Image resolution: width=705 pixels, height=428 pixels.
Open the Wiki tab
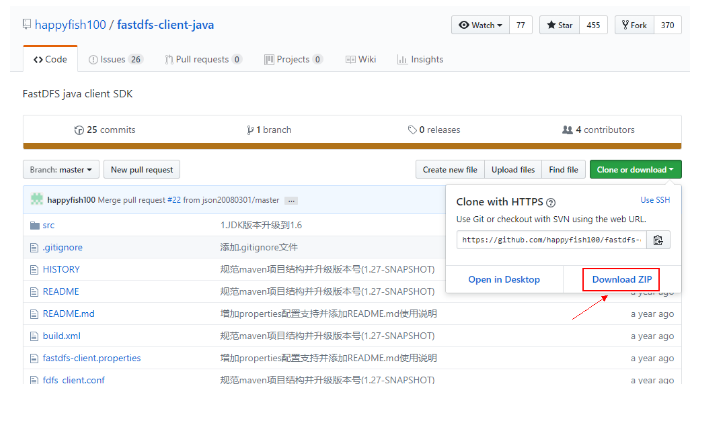point(361,59)
